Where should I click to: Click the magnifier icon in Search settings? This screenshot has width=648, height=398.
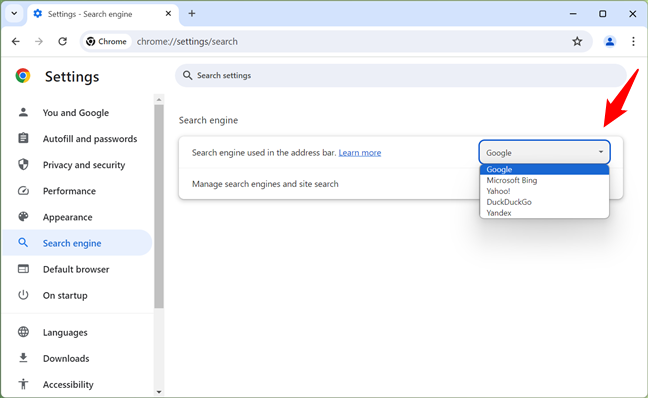coord(187,75)
